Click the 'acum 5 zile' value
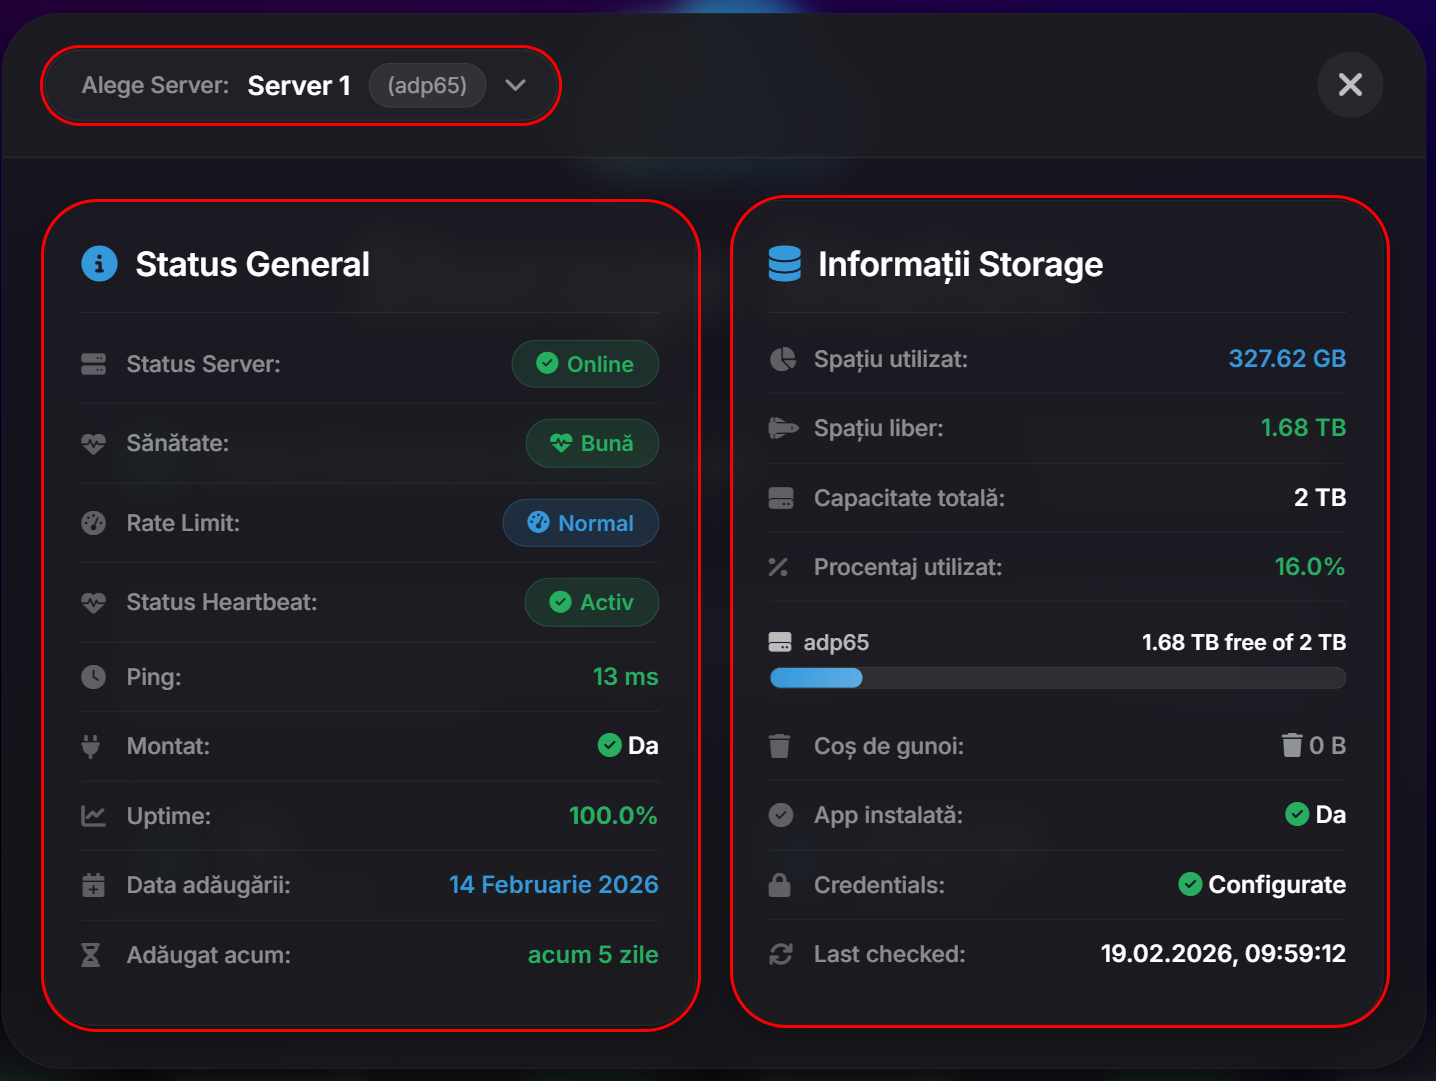The height and width of the screenshot is (1081, 1436). click(593, 955)
